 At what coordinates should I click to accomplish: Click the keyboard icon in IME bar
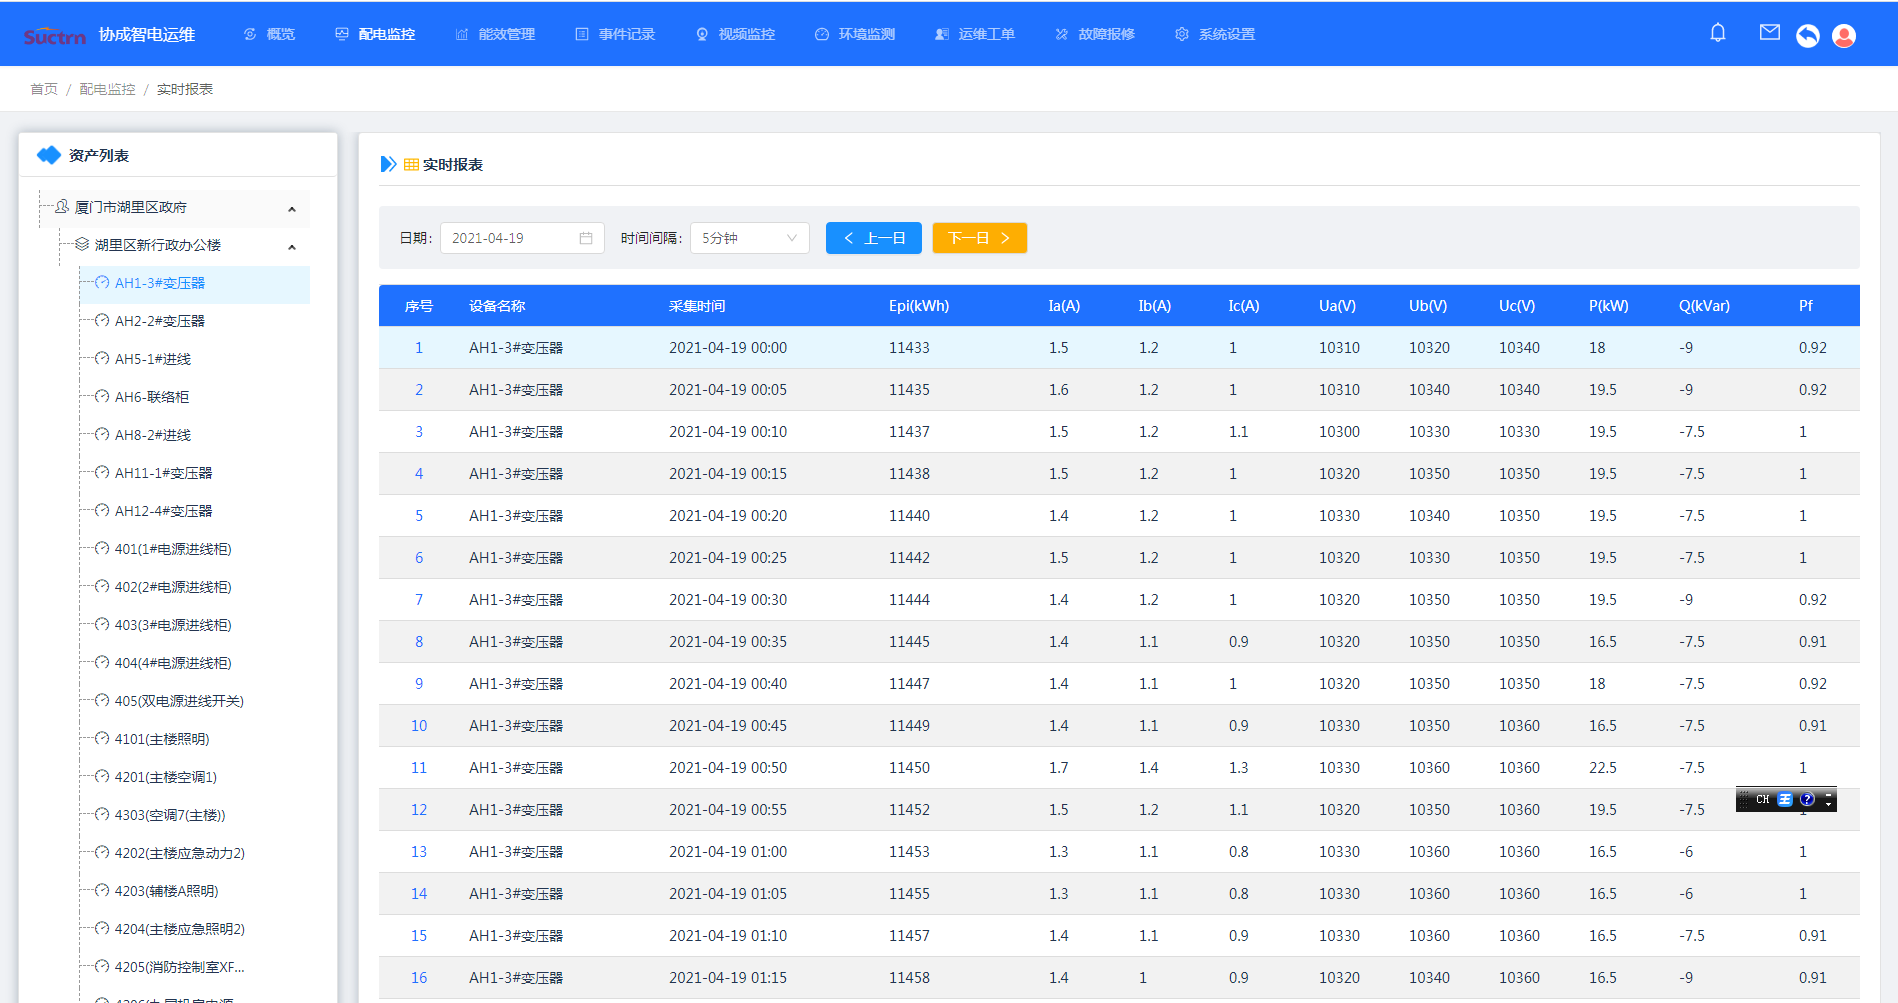[x=1785, y=799]
